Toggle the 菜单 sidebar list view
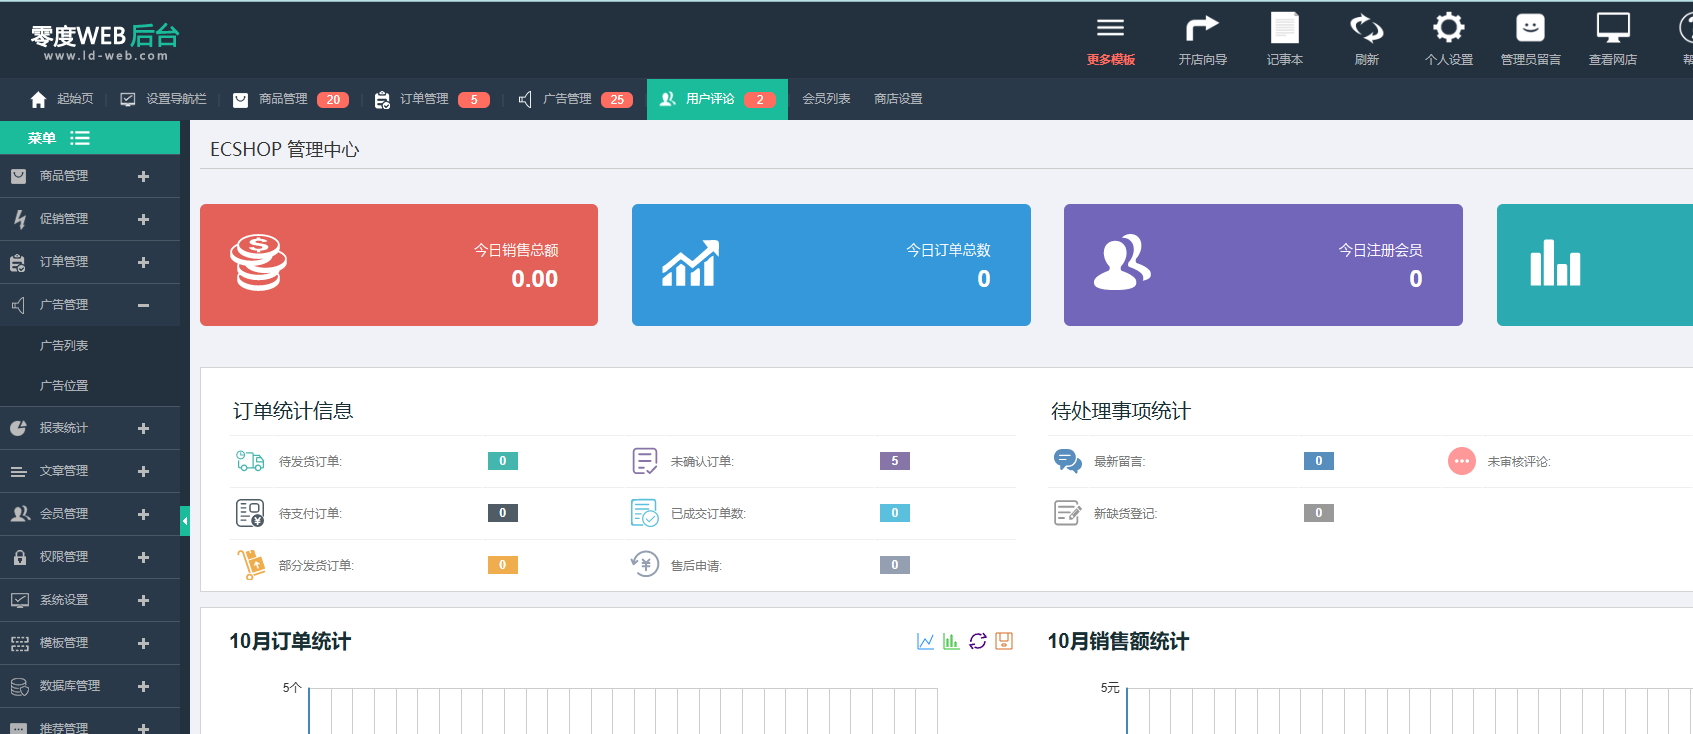The image size is (1693, 734). (x=80, y=138)
